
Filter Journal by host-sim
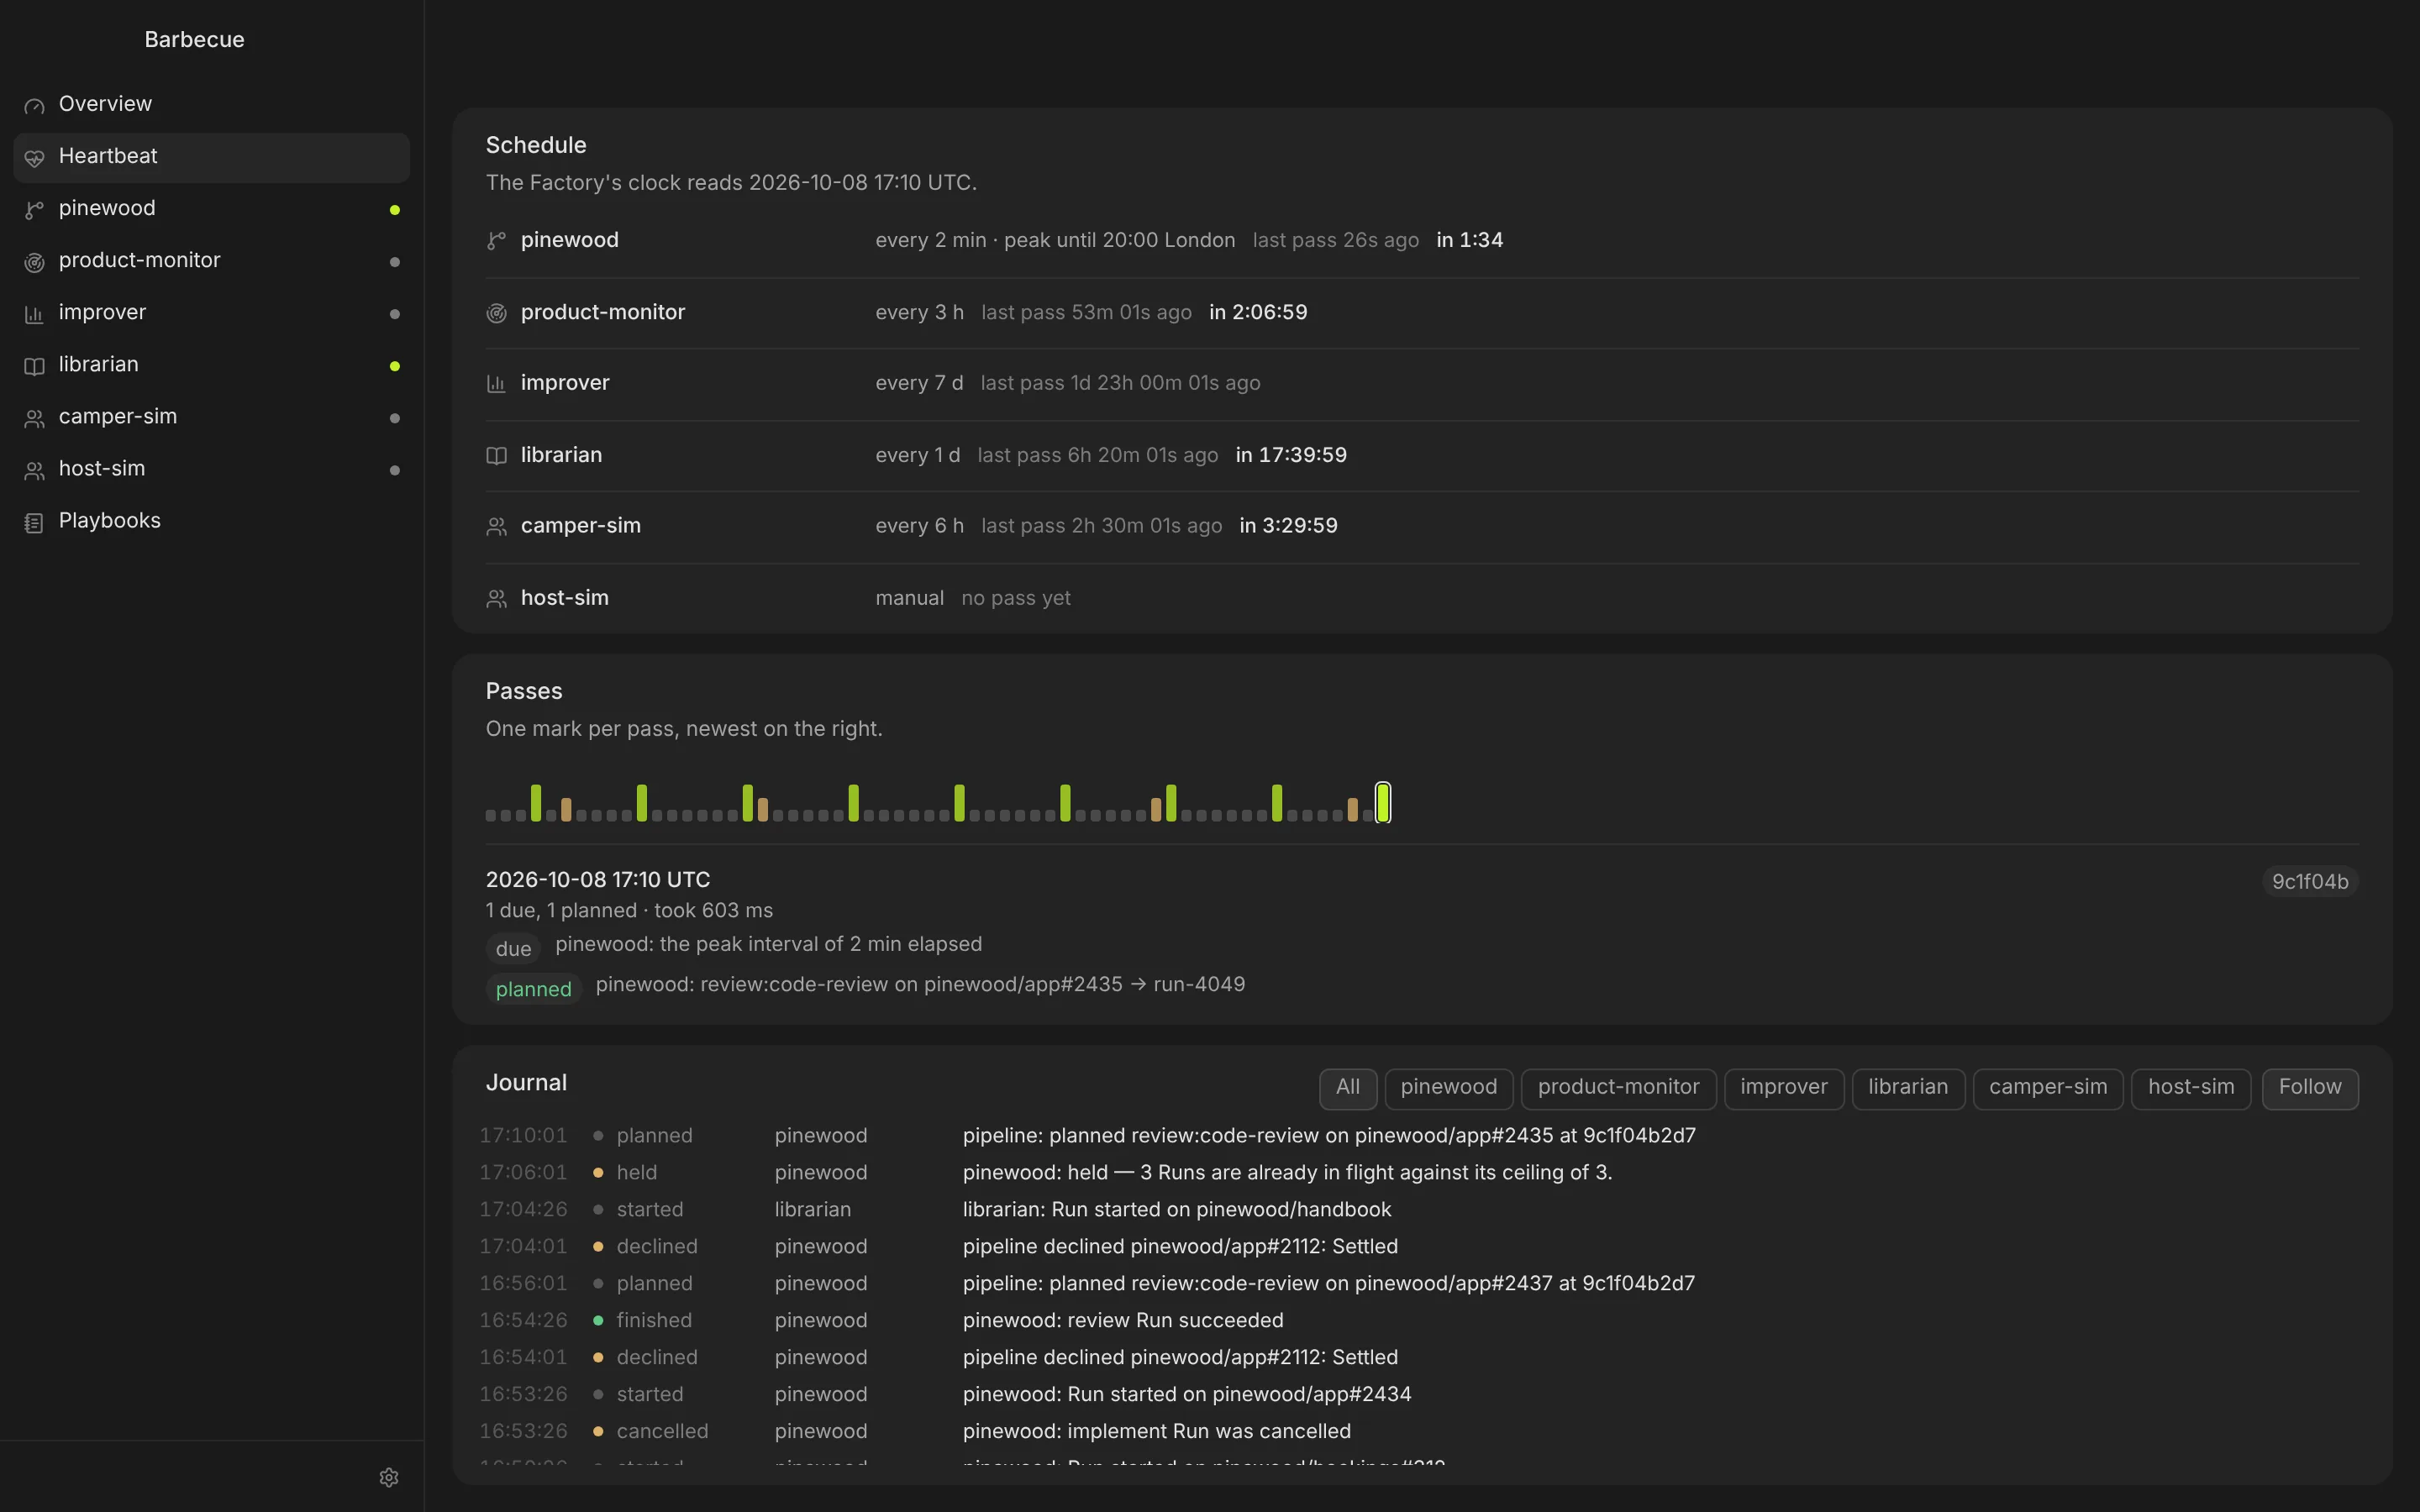click(x=2190, y=1087)
